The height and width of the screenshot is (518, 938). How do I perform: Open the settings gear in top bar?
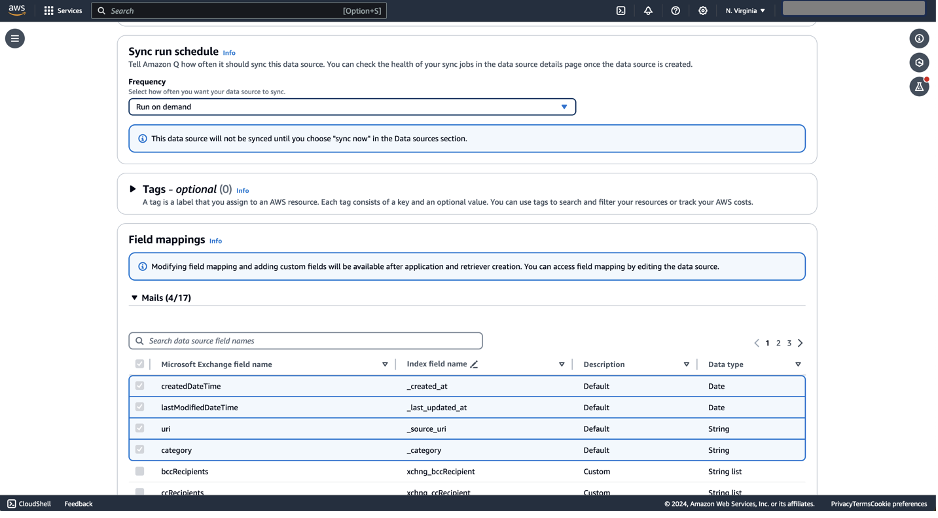click(x=704, y=11)
